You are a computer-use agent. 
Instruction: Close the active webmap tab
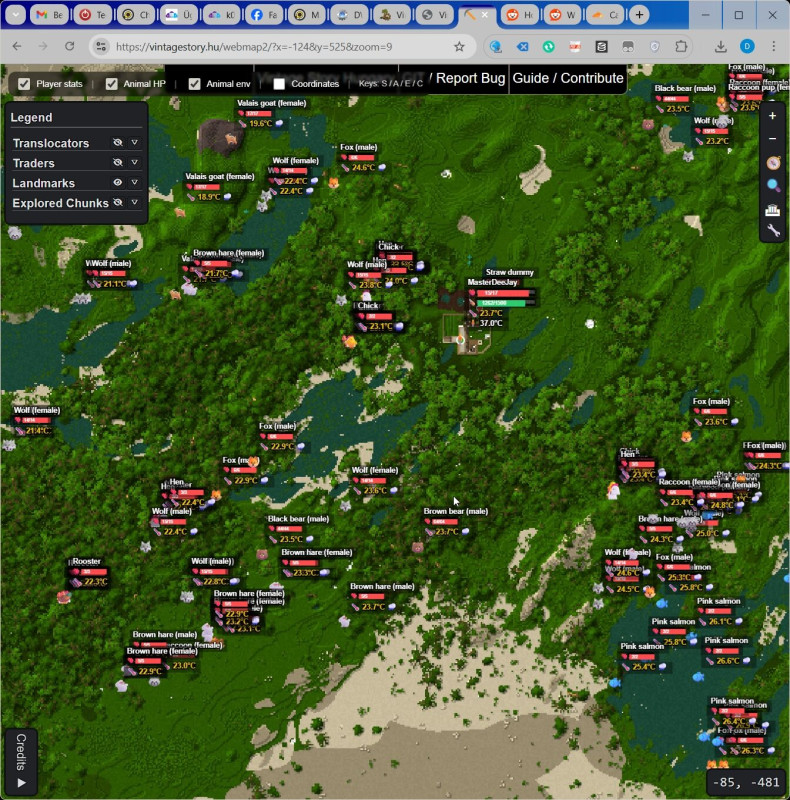point(485,15)
